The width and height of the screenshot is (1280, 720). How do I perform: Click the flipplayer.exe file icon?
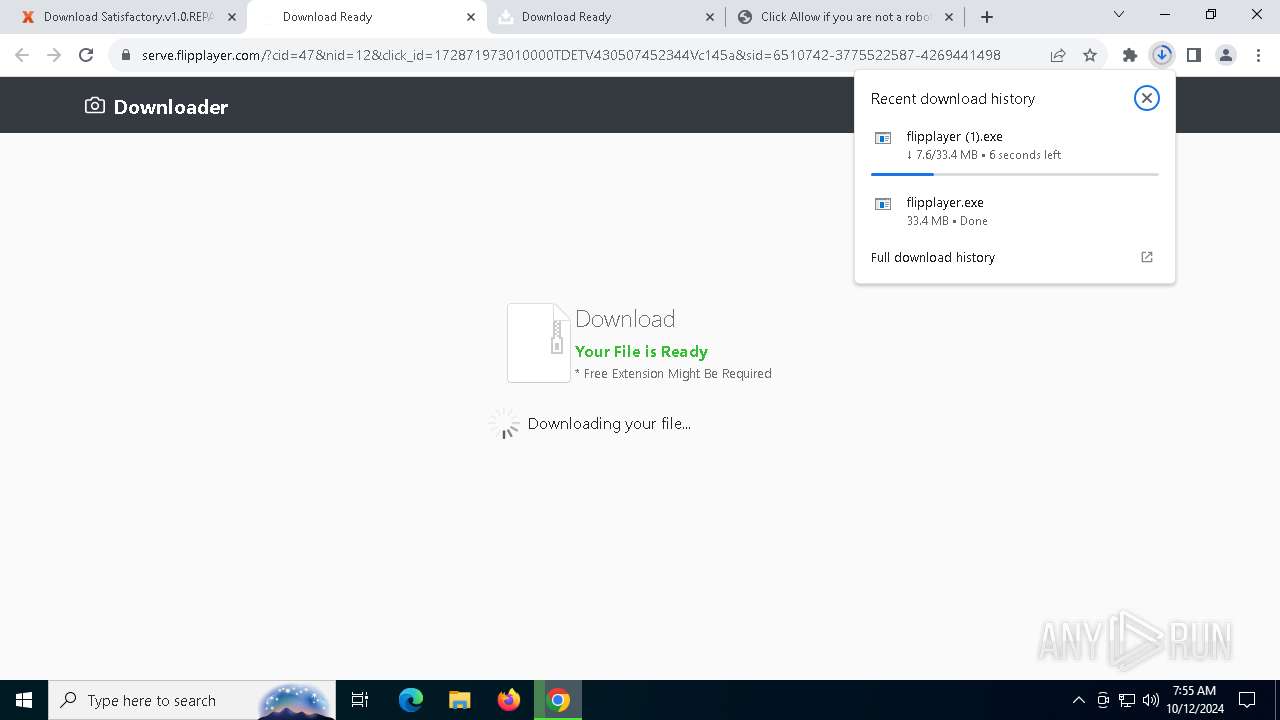coord(883,204)
